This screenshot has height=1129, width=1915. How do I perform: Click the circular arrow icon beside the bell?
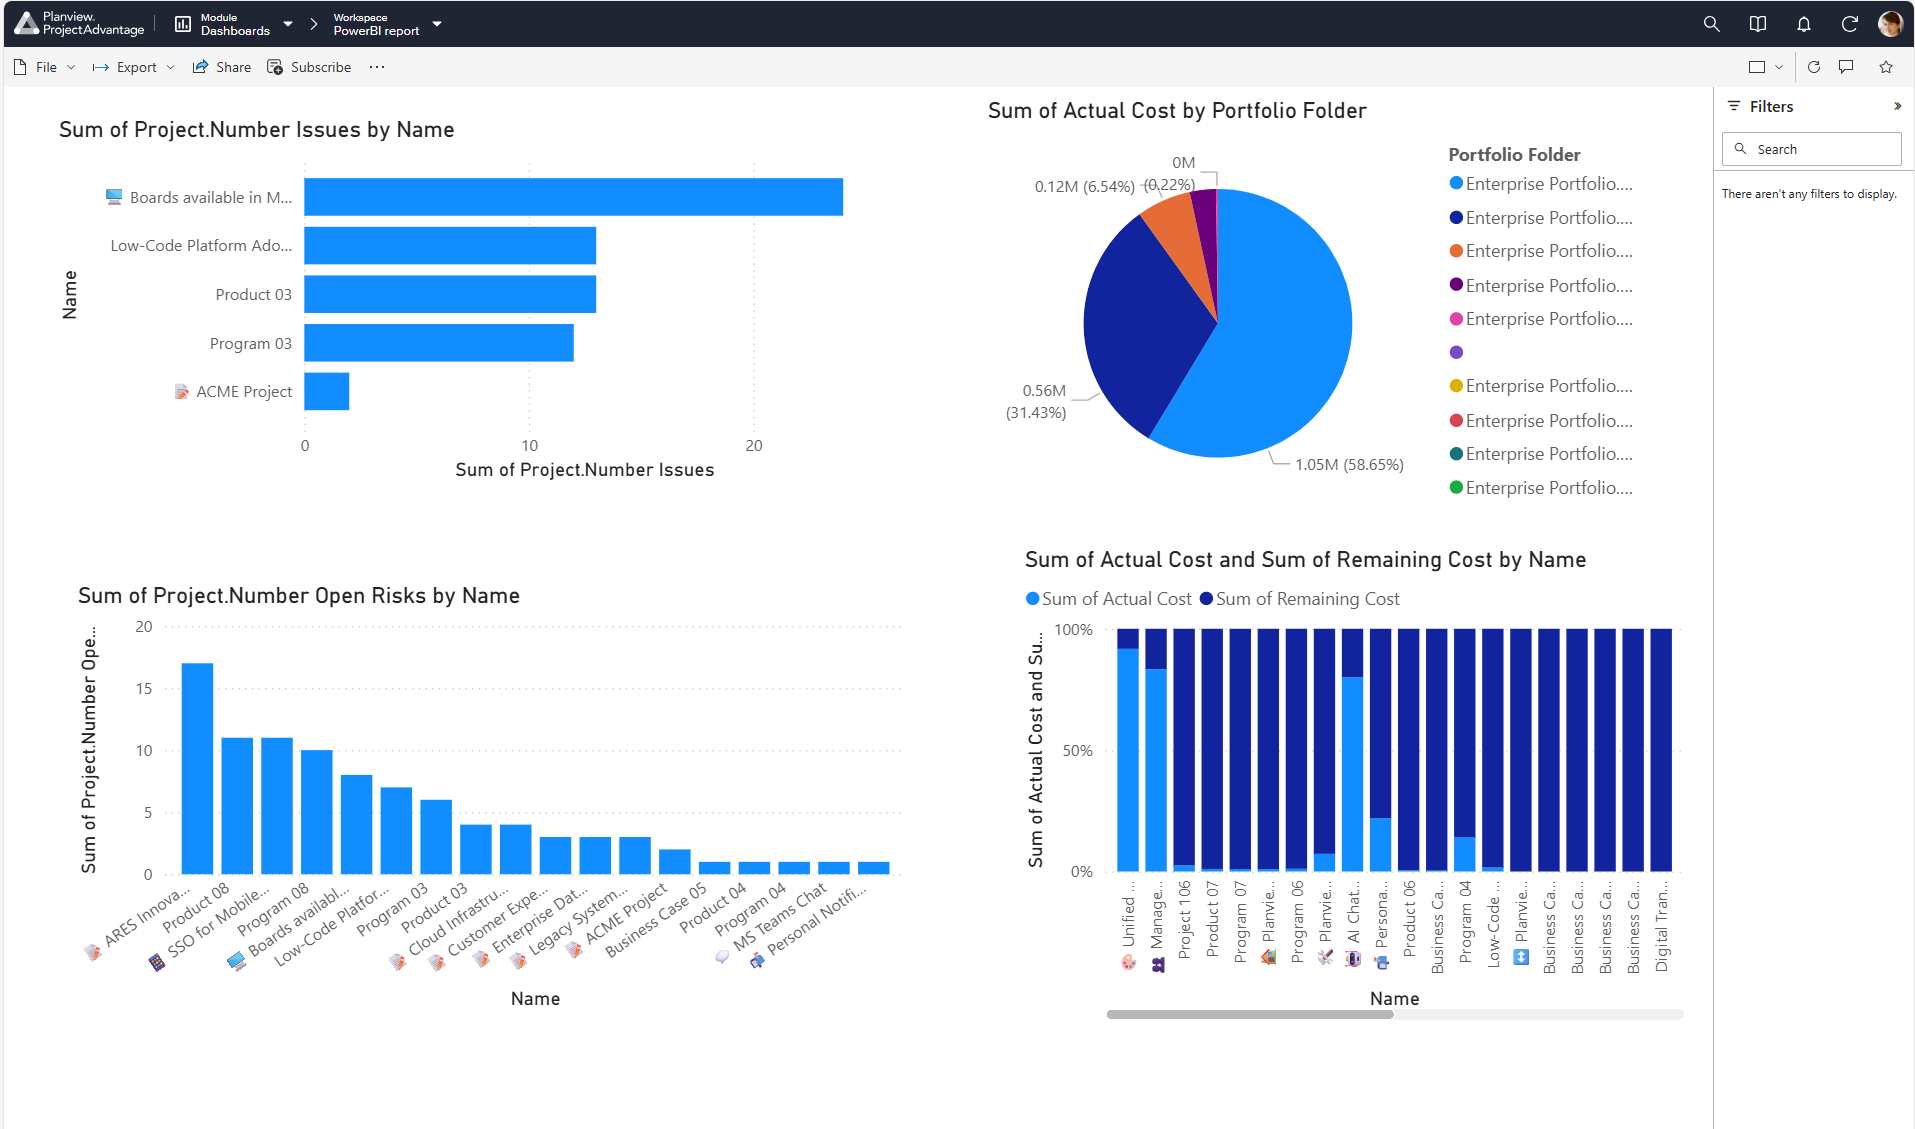point(1849,24)
